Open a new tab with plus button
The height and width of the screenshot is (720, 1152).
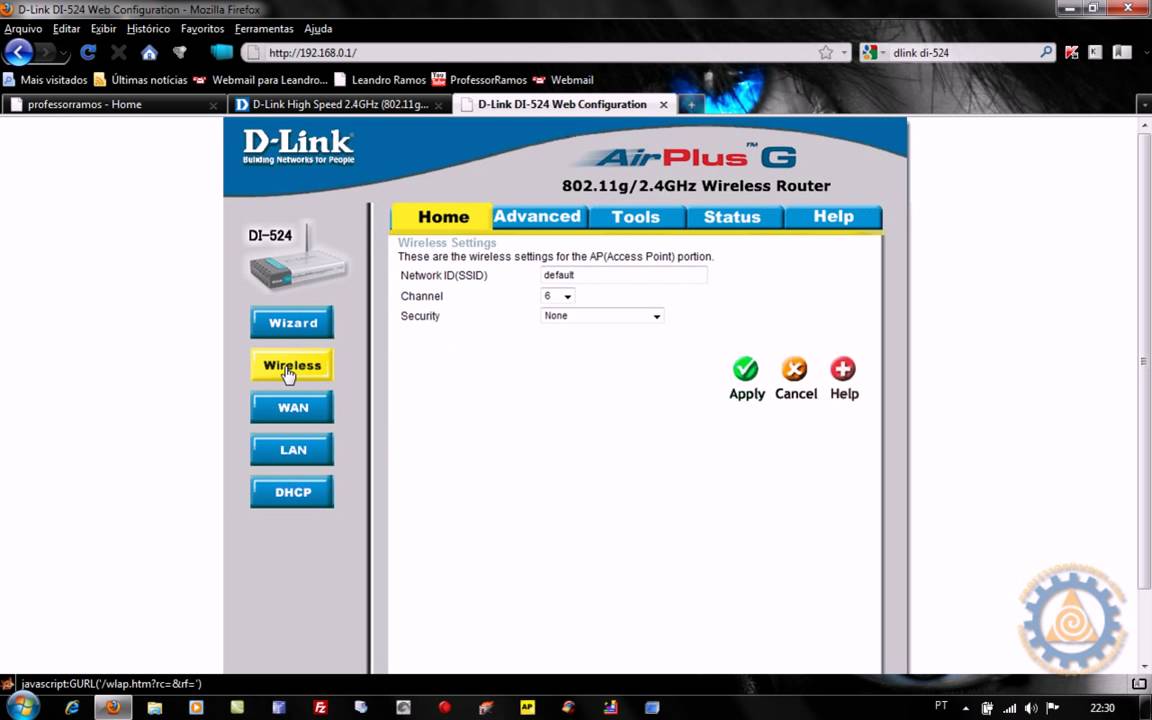pyautogui.click(x=691, y=105)
